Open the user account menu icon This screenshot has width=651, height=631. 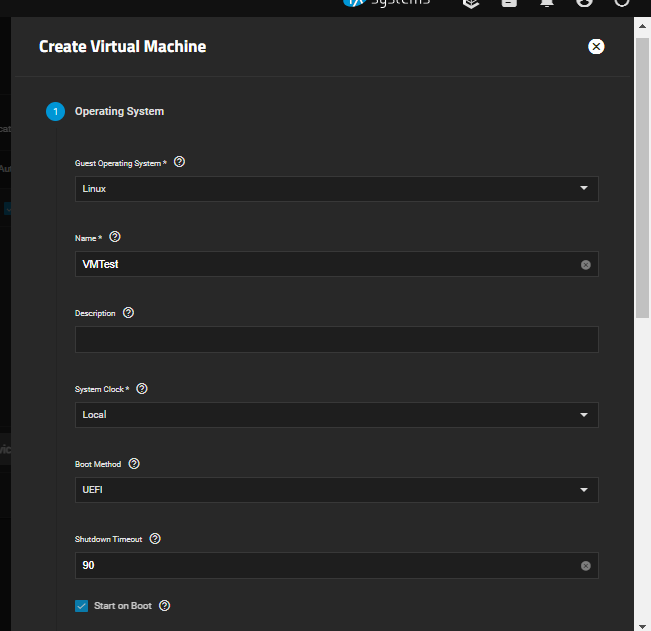[584, 3]
